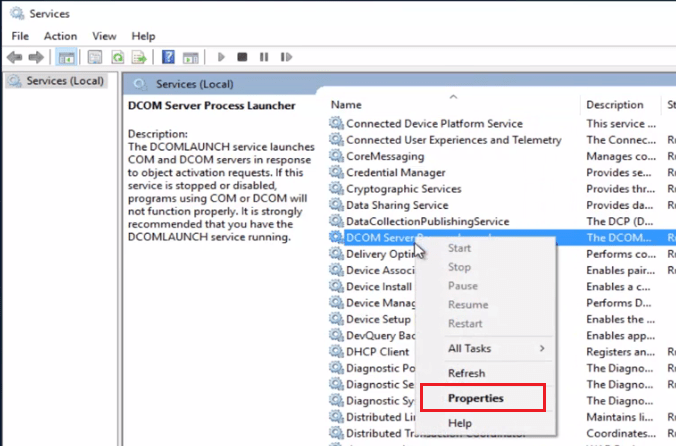Click the Services title bar gear icon

(17, 13)
